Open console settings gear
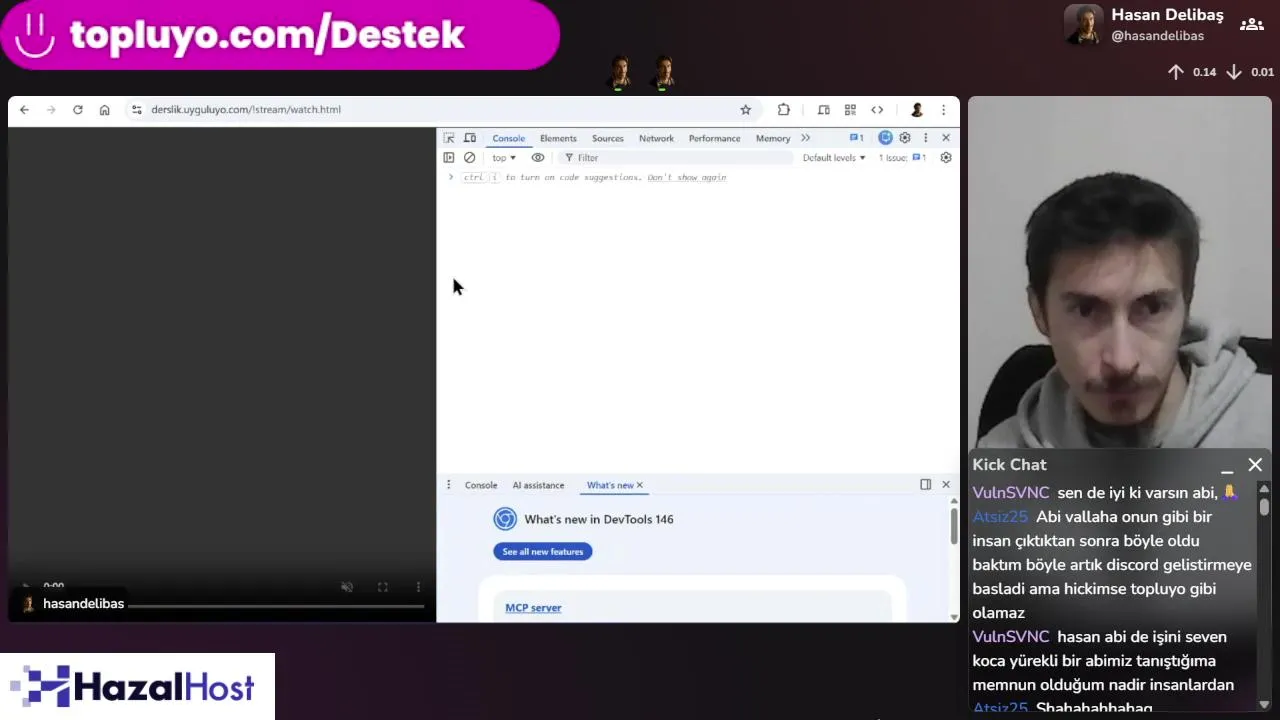 (946, 158)
